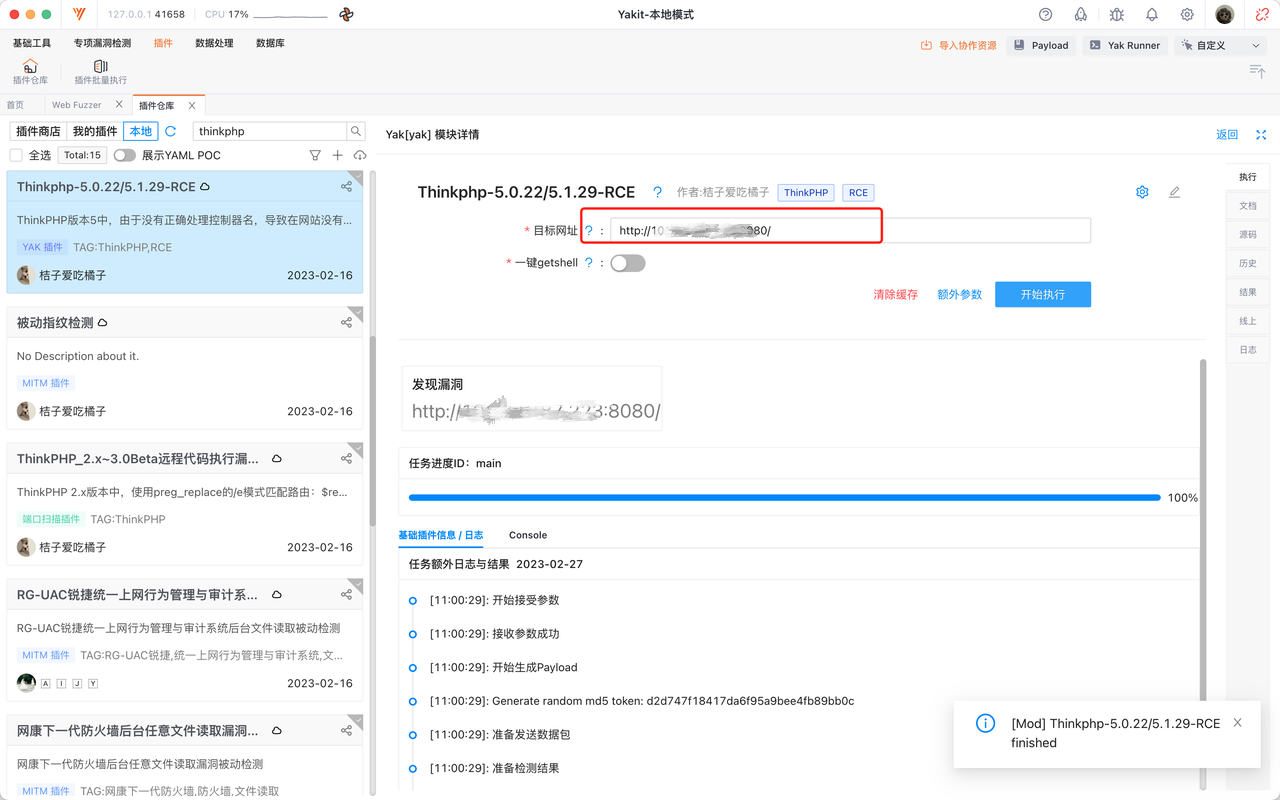Open plugin settings gear in module detail
The height and width of the screenshot is (800, 1280).
click(x=1142, y=192)
